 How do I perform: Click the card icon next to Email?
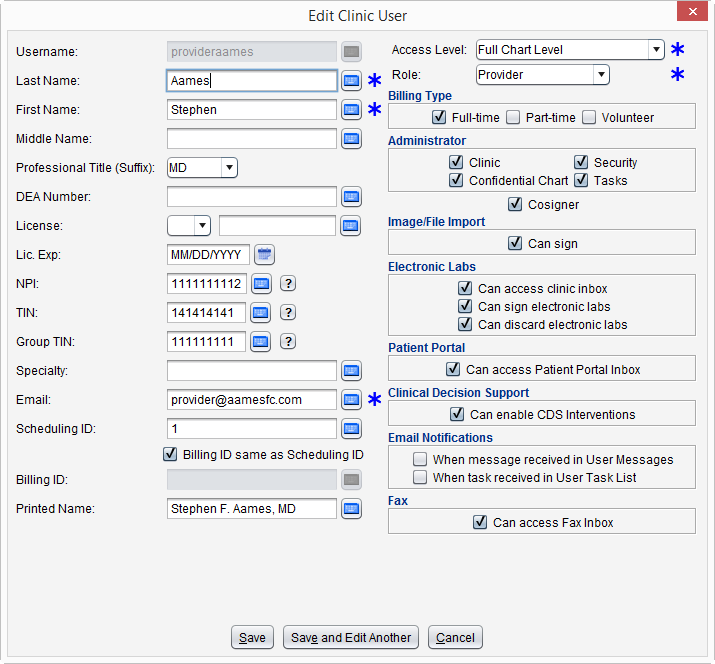[351, 400]
